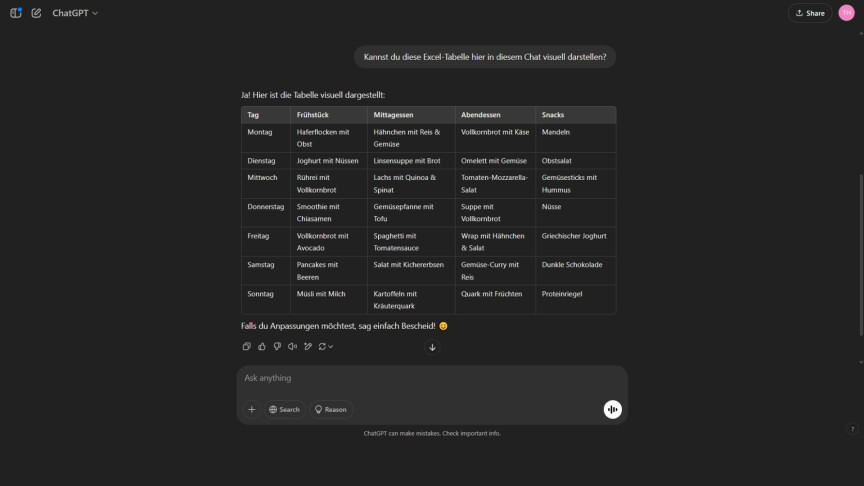This screenshot has height=486, width=864.
Task: Click the Mittagessen column header
Action: coord(393,115)
